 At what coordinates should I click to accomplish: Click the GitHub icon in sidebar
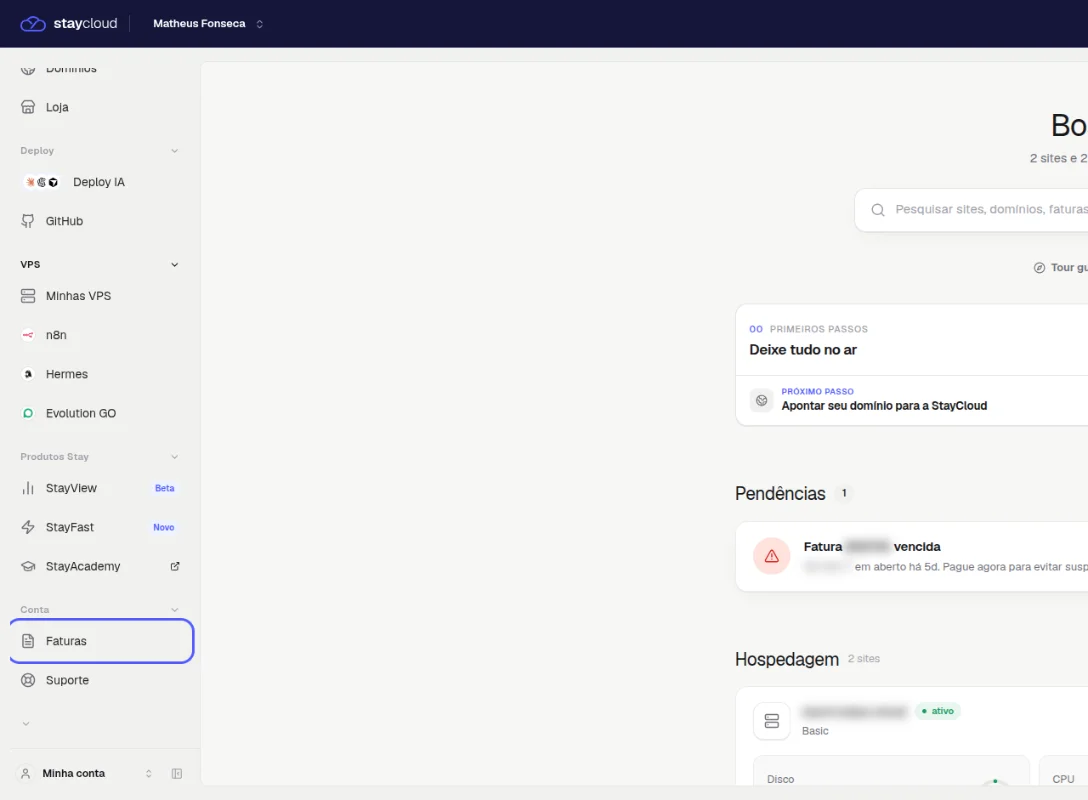[x=28, y=221]
